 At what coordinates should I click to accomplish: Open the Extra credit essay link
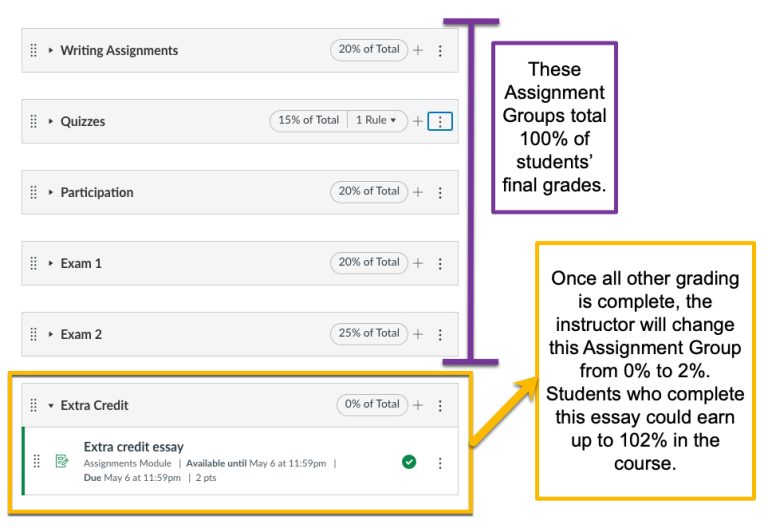pos(133,447)
